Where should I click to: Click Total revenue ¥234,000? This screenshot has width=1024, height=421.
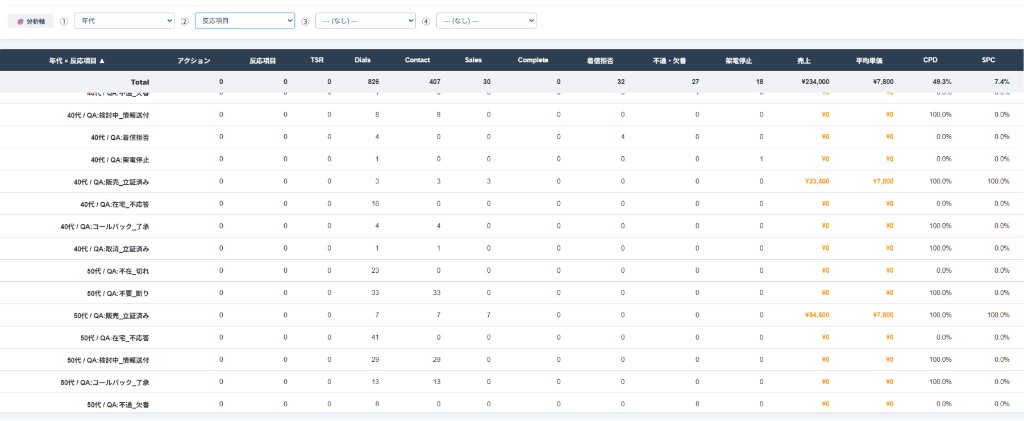click(x=814, y=82)
